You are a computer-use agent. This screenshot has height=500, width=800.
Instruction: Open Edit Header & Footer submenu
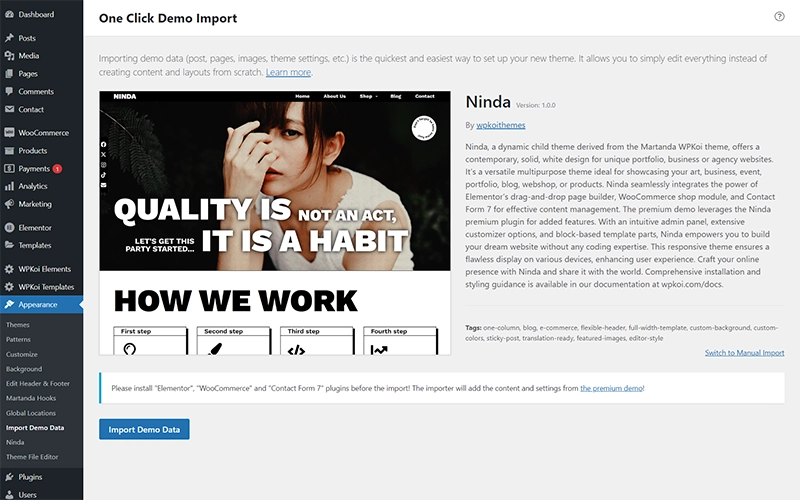click(x=38, y=384)
